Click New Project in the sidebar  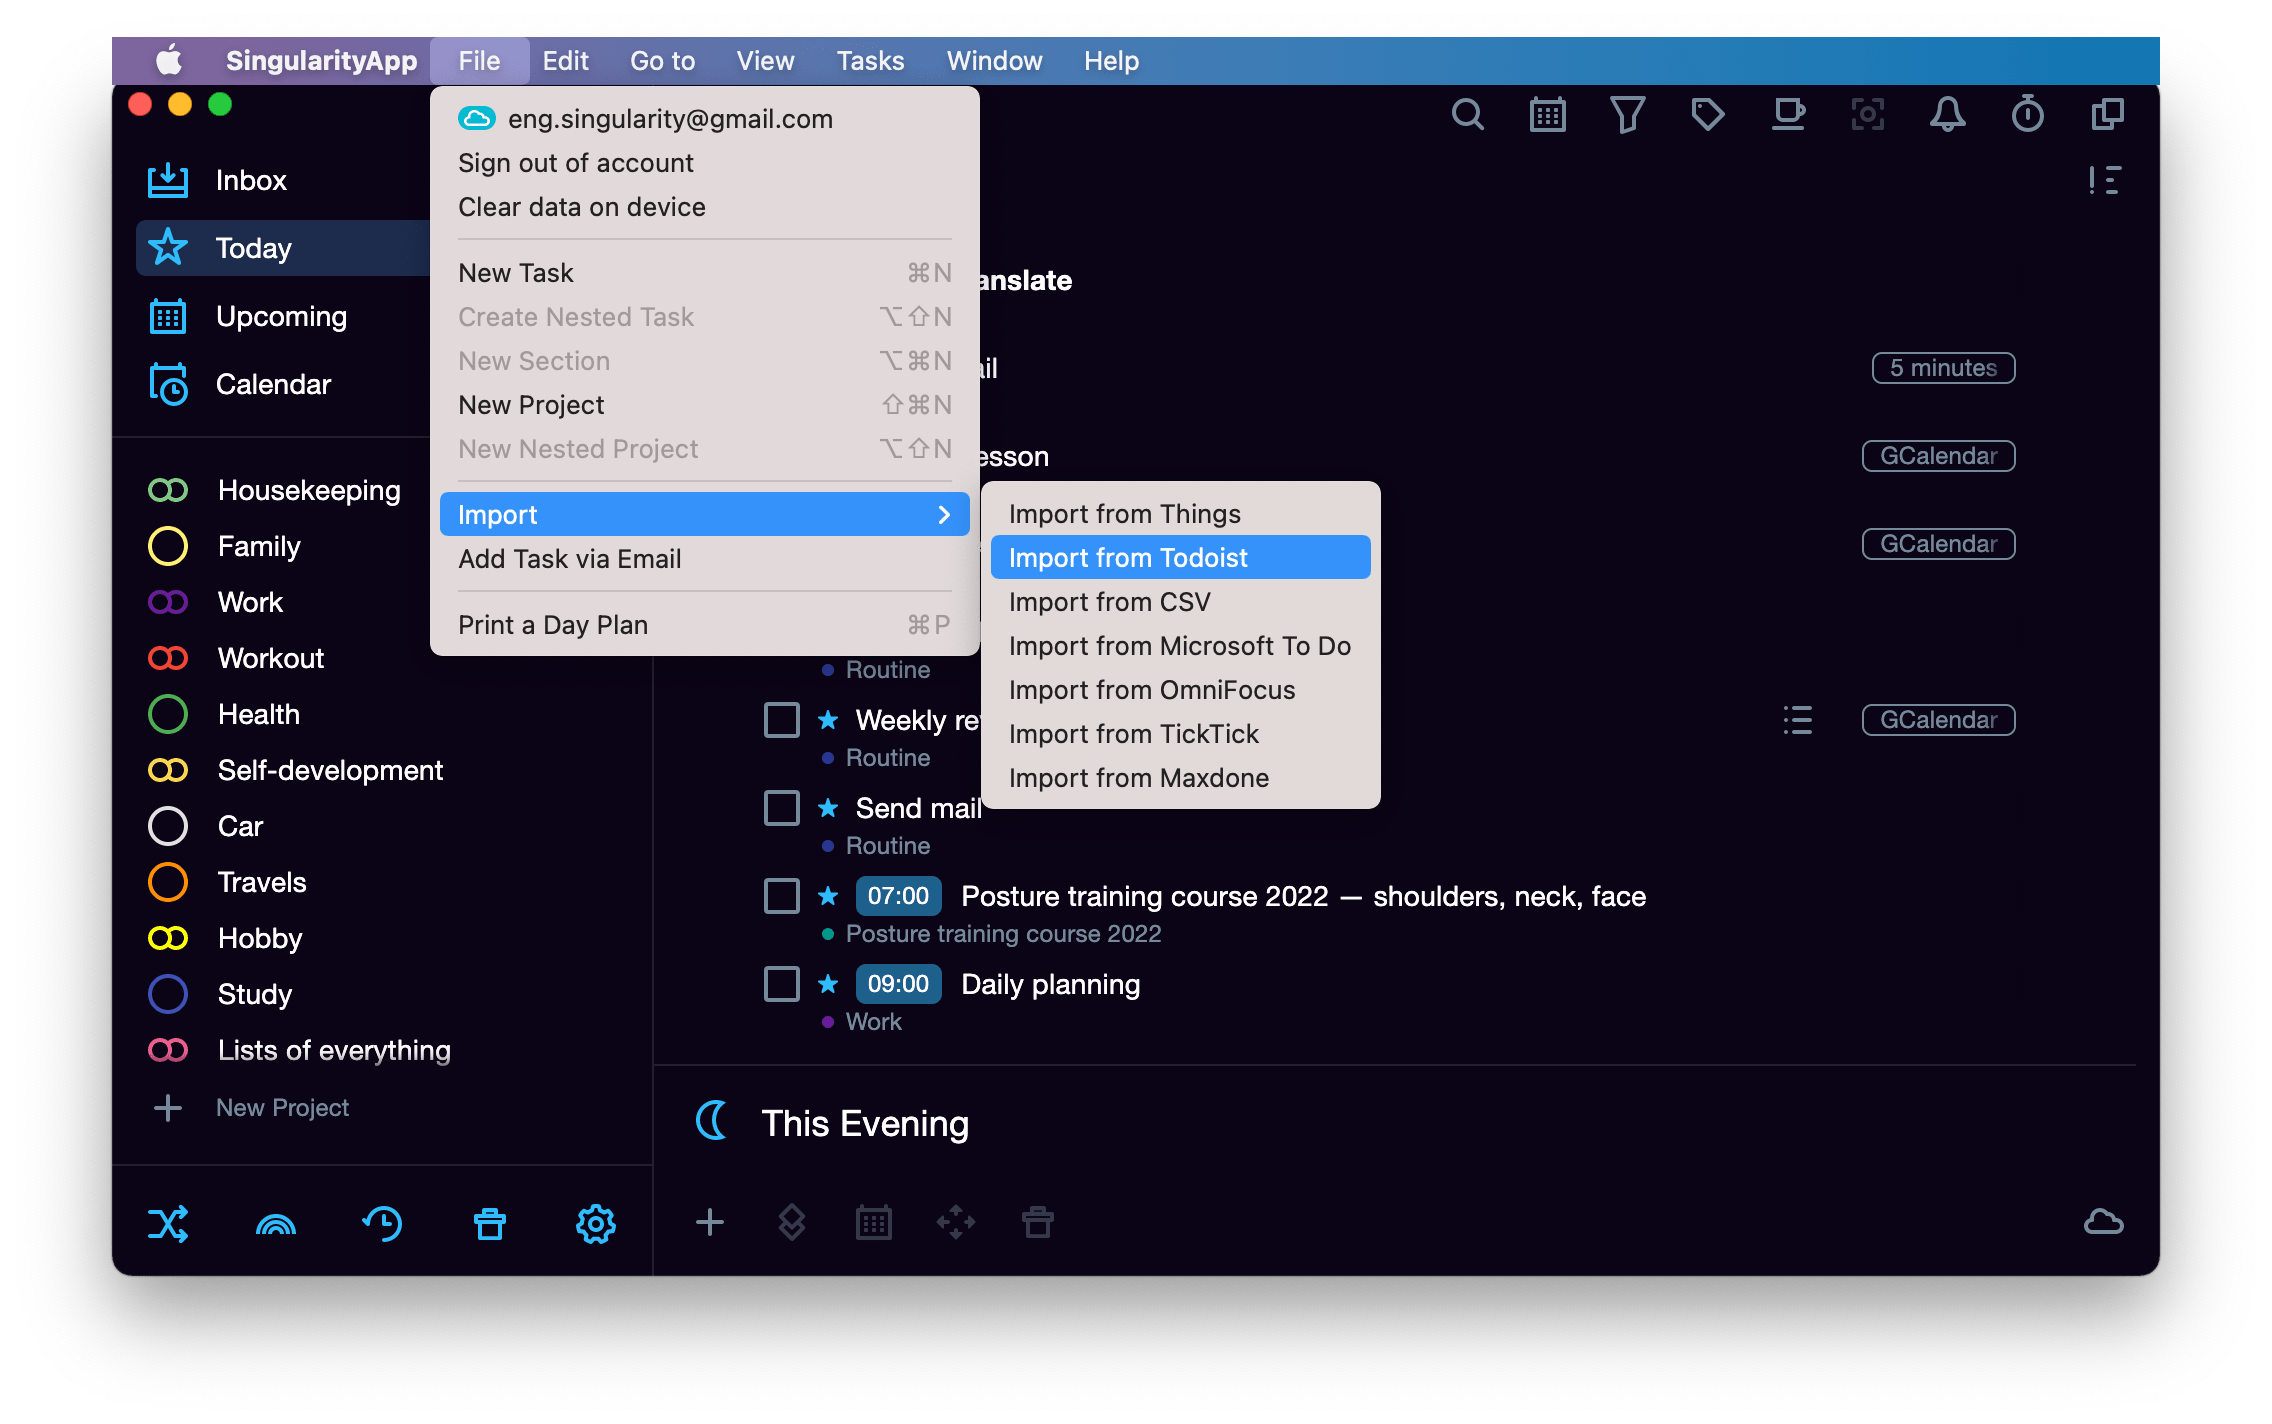pyautogui.click(x=282, y=1108)
